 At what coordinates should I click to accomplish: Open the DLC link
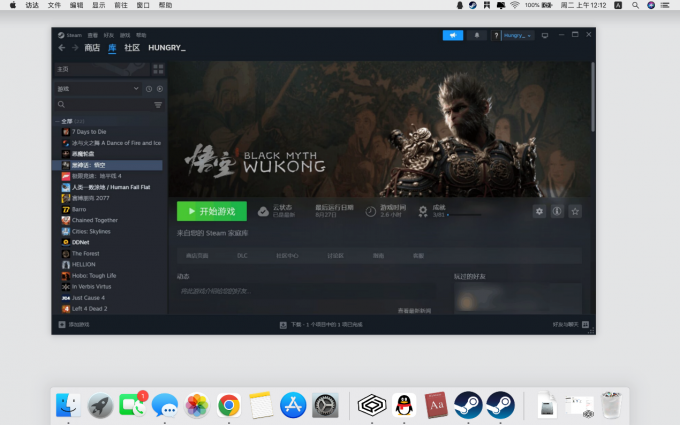242,256
